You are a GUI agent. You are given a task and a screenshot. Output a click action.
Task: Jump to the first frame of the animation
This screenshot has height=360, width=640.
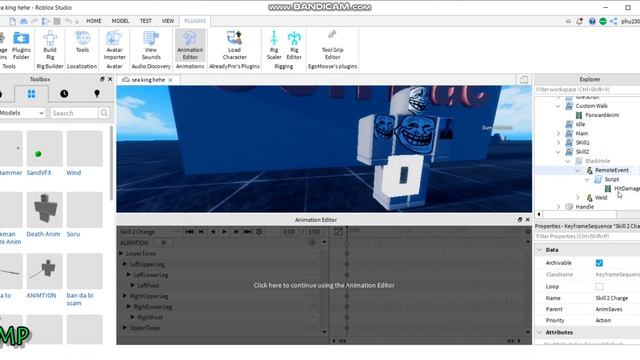[x=189, y=232]
